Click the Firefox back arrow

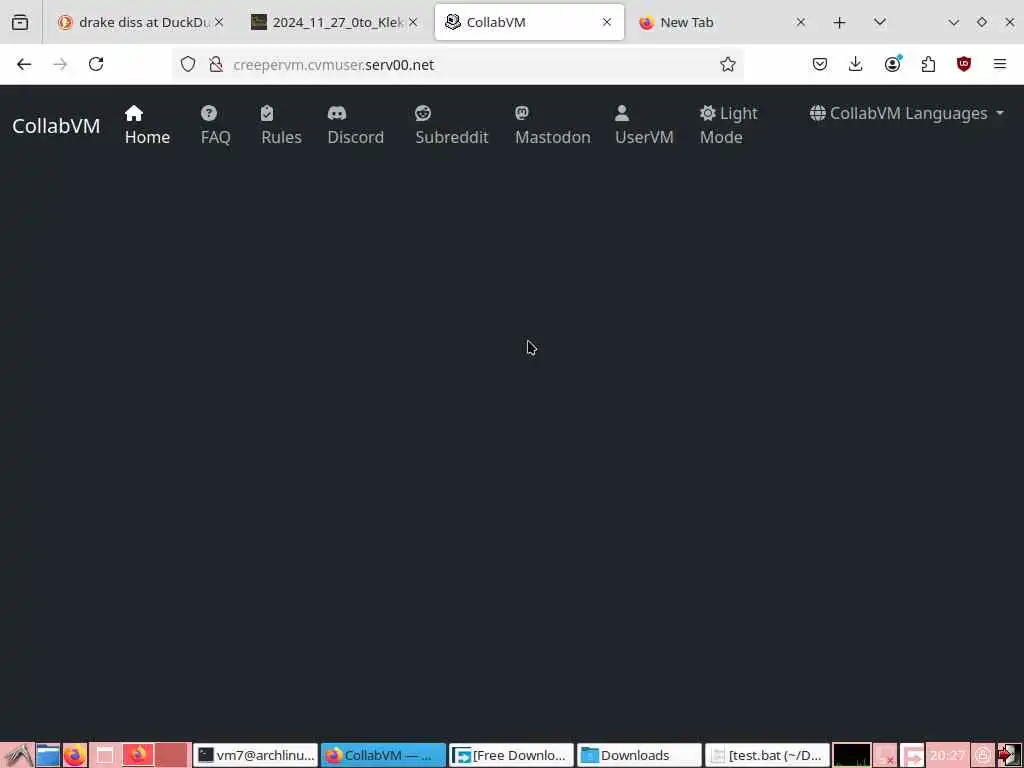tap(24, 64)
